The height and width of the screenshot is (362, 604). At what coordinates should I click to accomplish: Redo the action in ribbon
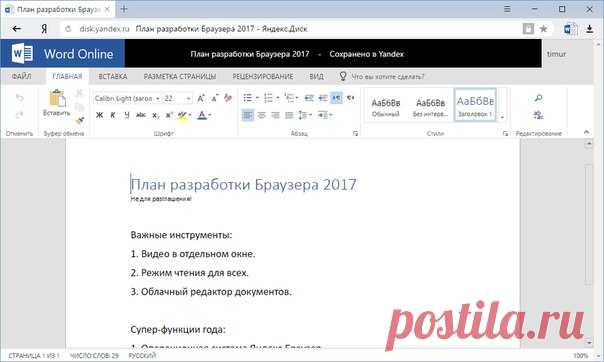(x=20, y=114)
